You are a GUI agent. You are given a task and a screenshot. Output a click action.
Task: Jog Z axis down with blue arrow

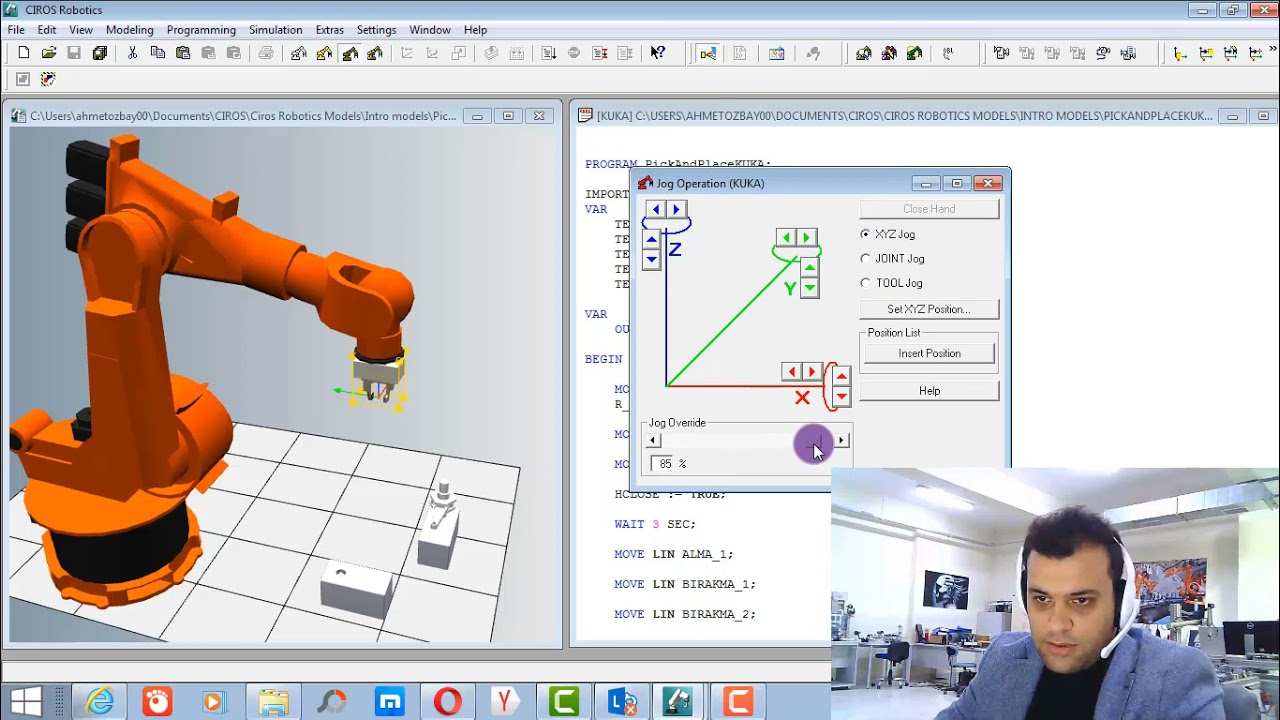click(x=651, y=259)
